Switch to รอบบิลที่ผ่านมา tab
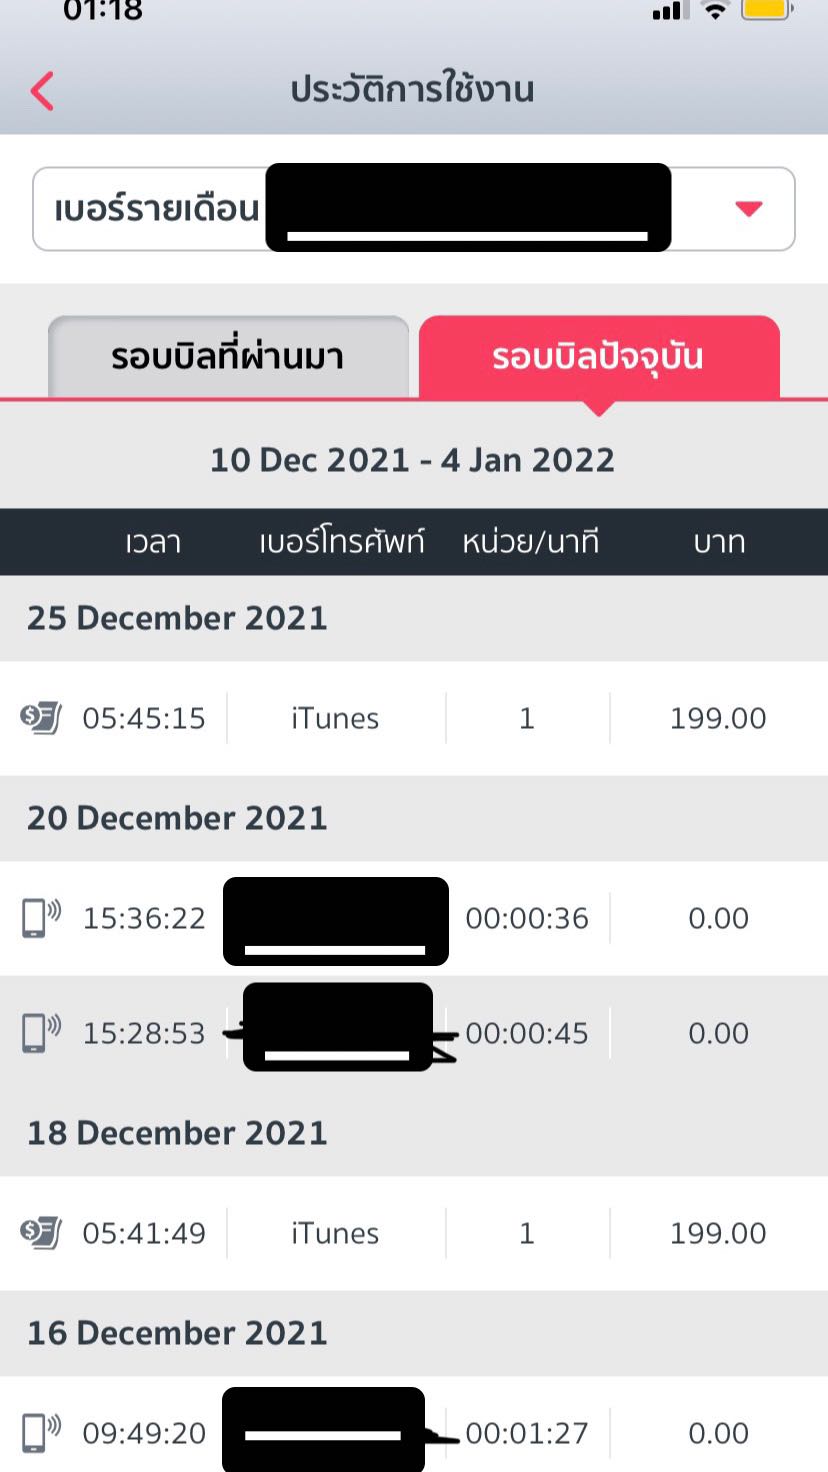Image resolution: width=828 pixels, height=1472 pixels. tap(228, 357)
